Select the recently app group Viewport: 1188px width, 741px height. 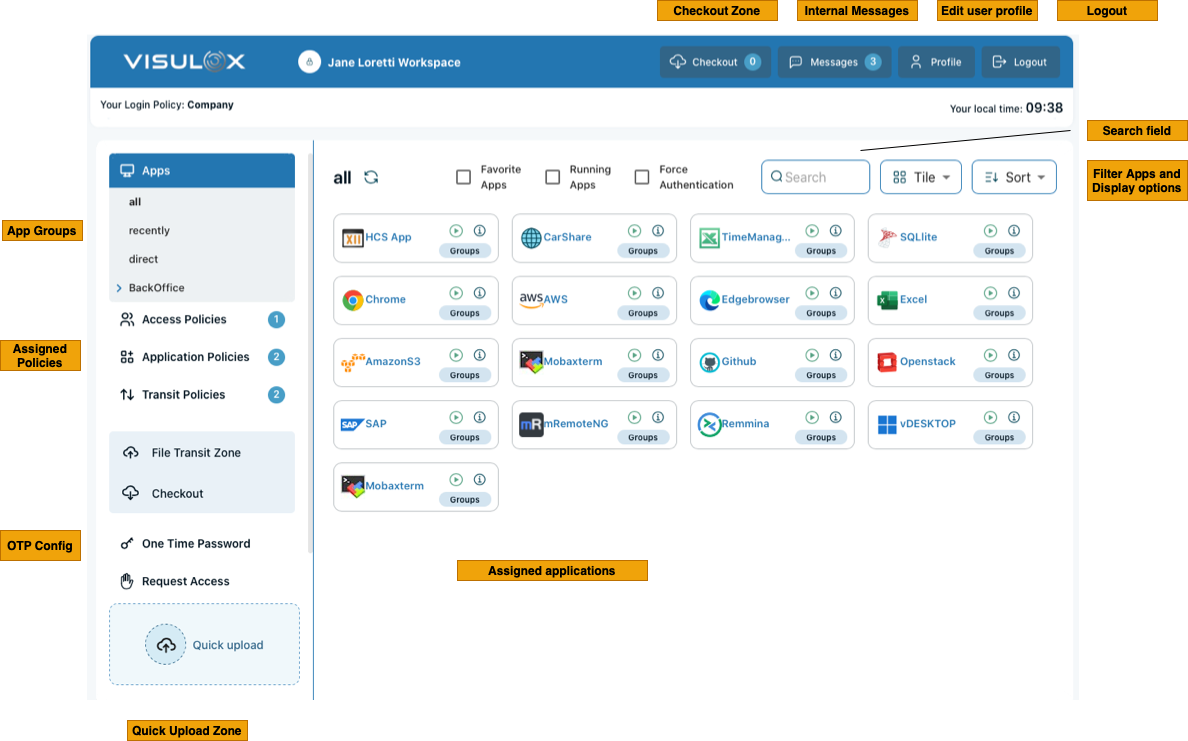[149, 231]
